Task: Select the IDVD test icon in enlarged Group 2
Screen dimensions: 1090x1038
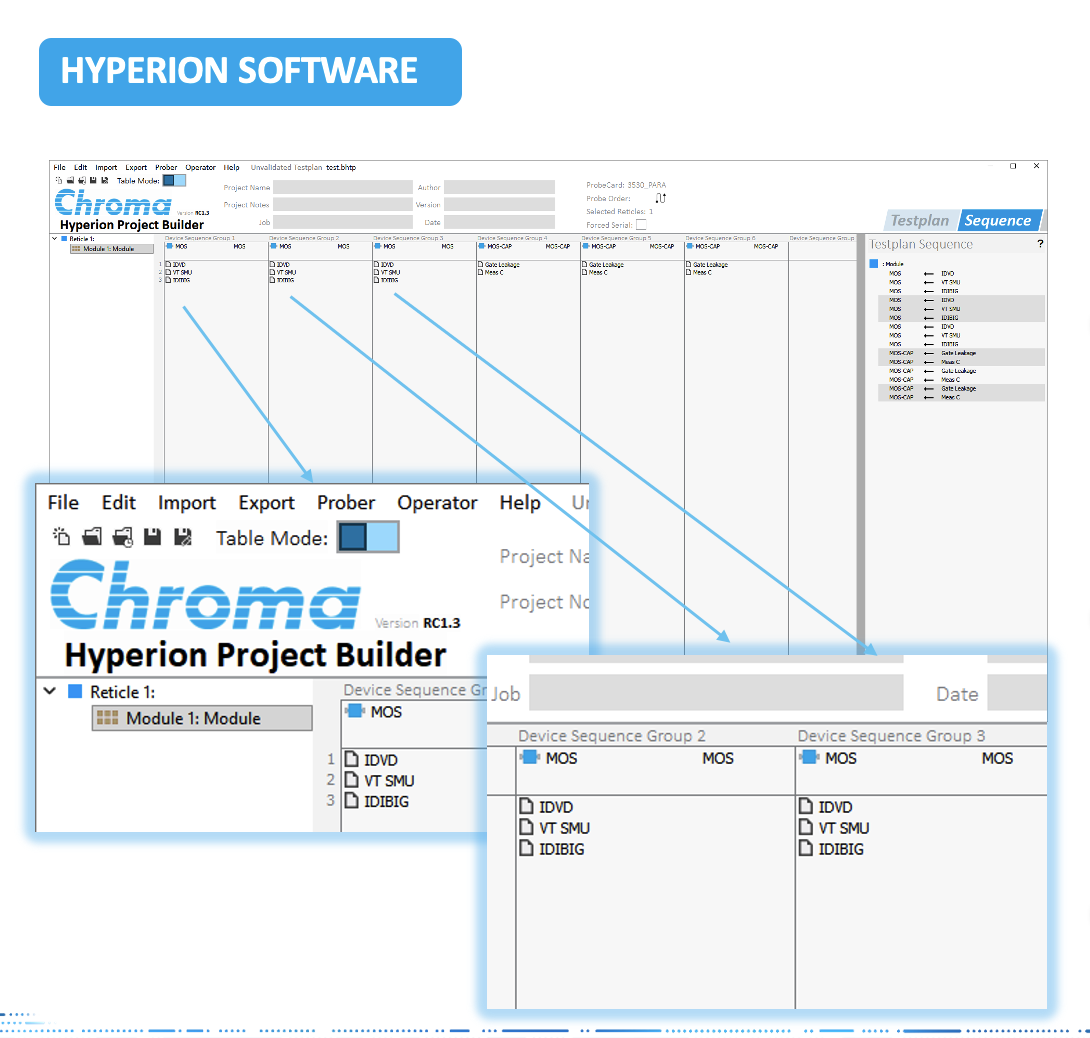Action: pyautogui.click(x=527, y=806)
